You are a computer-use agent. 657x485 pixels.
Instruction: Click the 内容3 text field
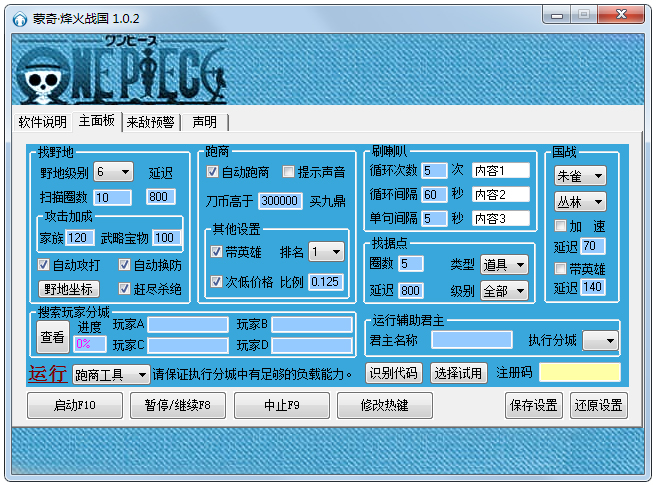(501, 218)
